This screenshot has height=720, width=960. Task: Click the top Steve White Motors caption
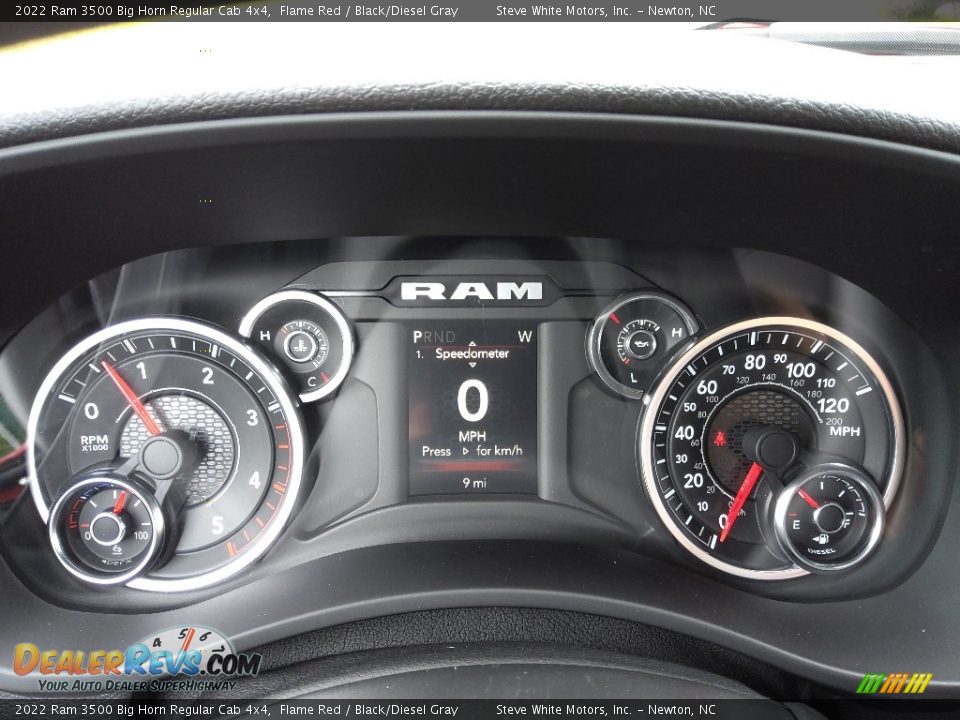[606, 10]
